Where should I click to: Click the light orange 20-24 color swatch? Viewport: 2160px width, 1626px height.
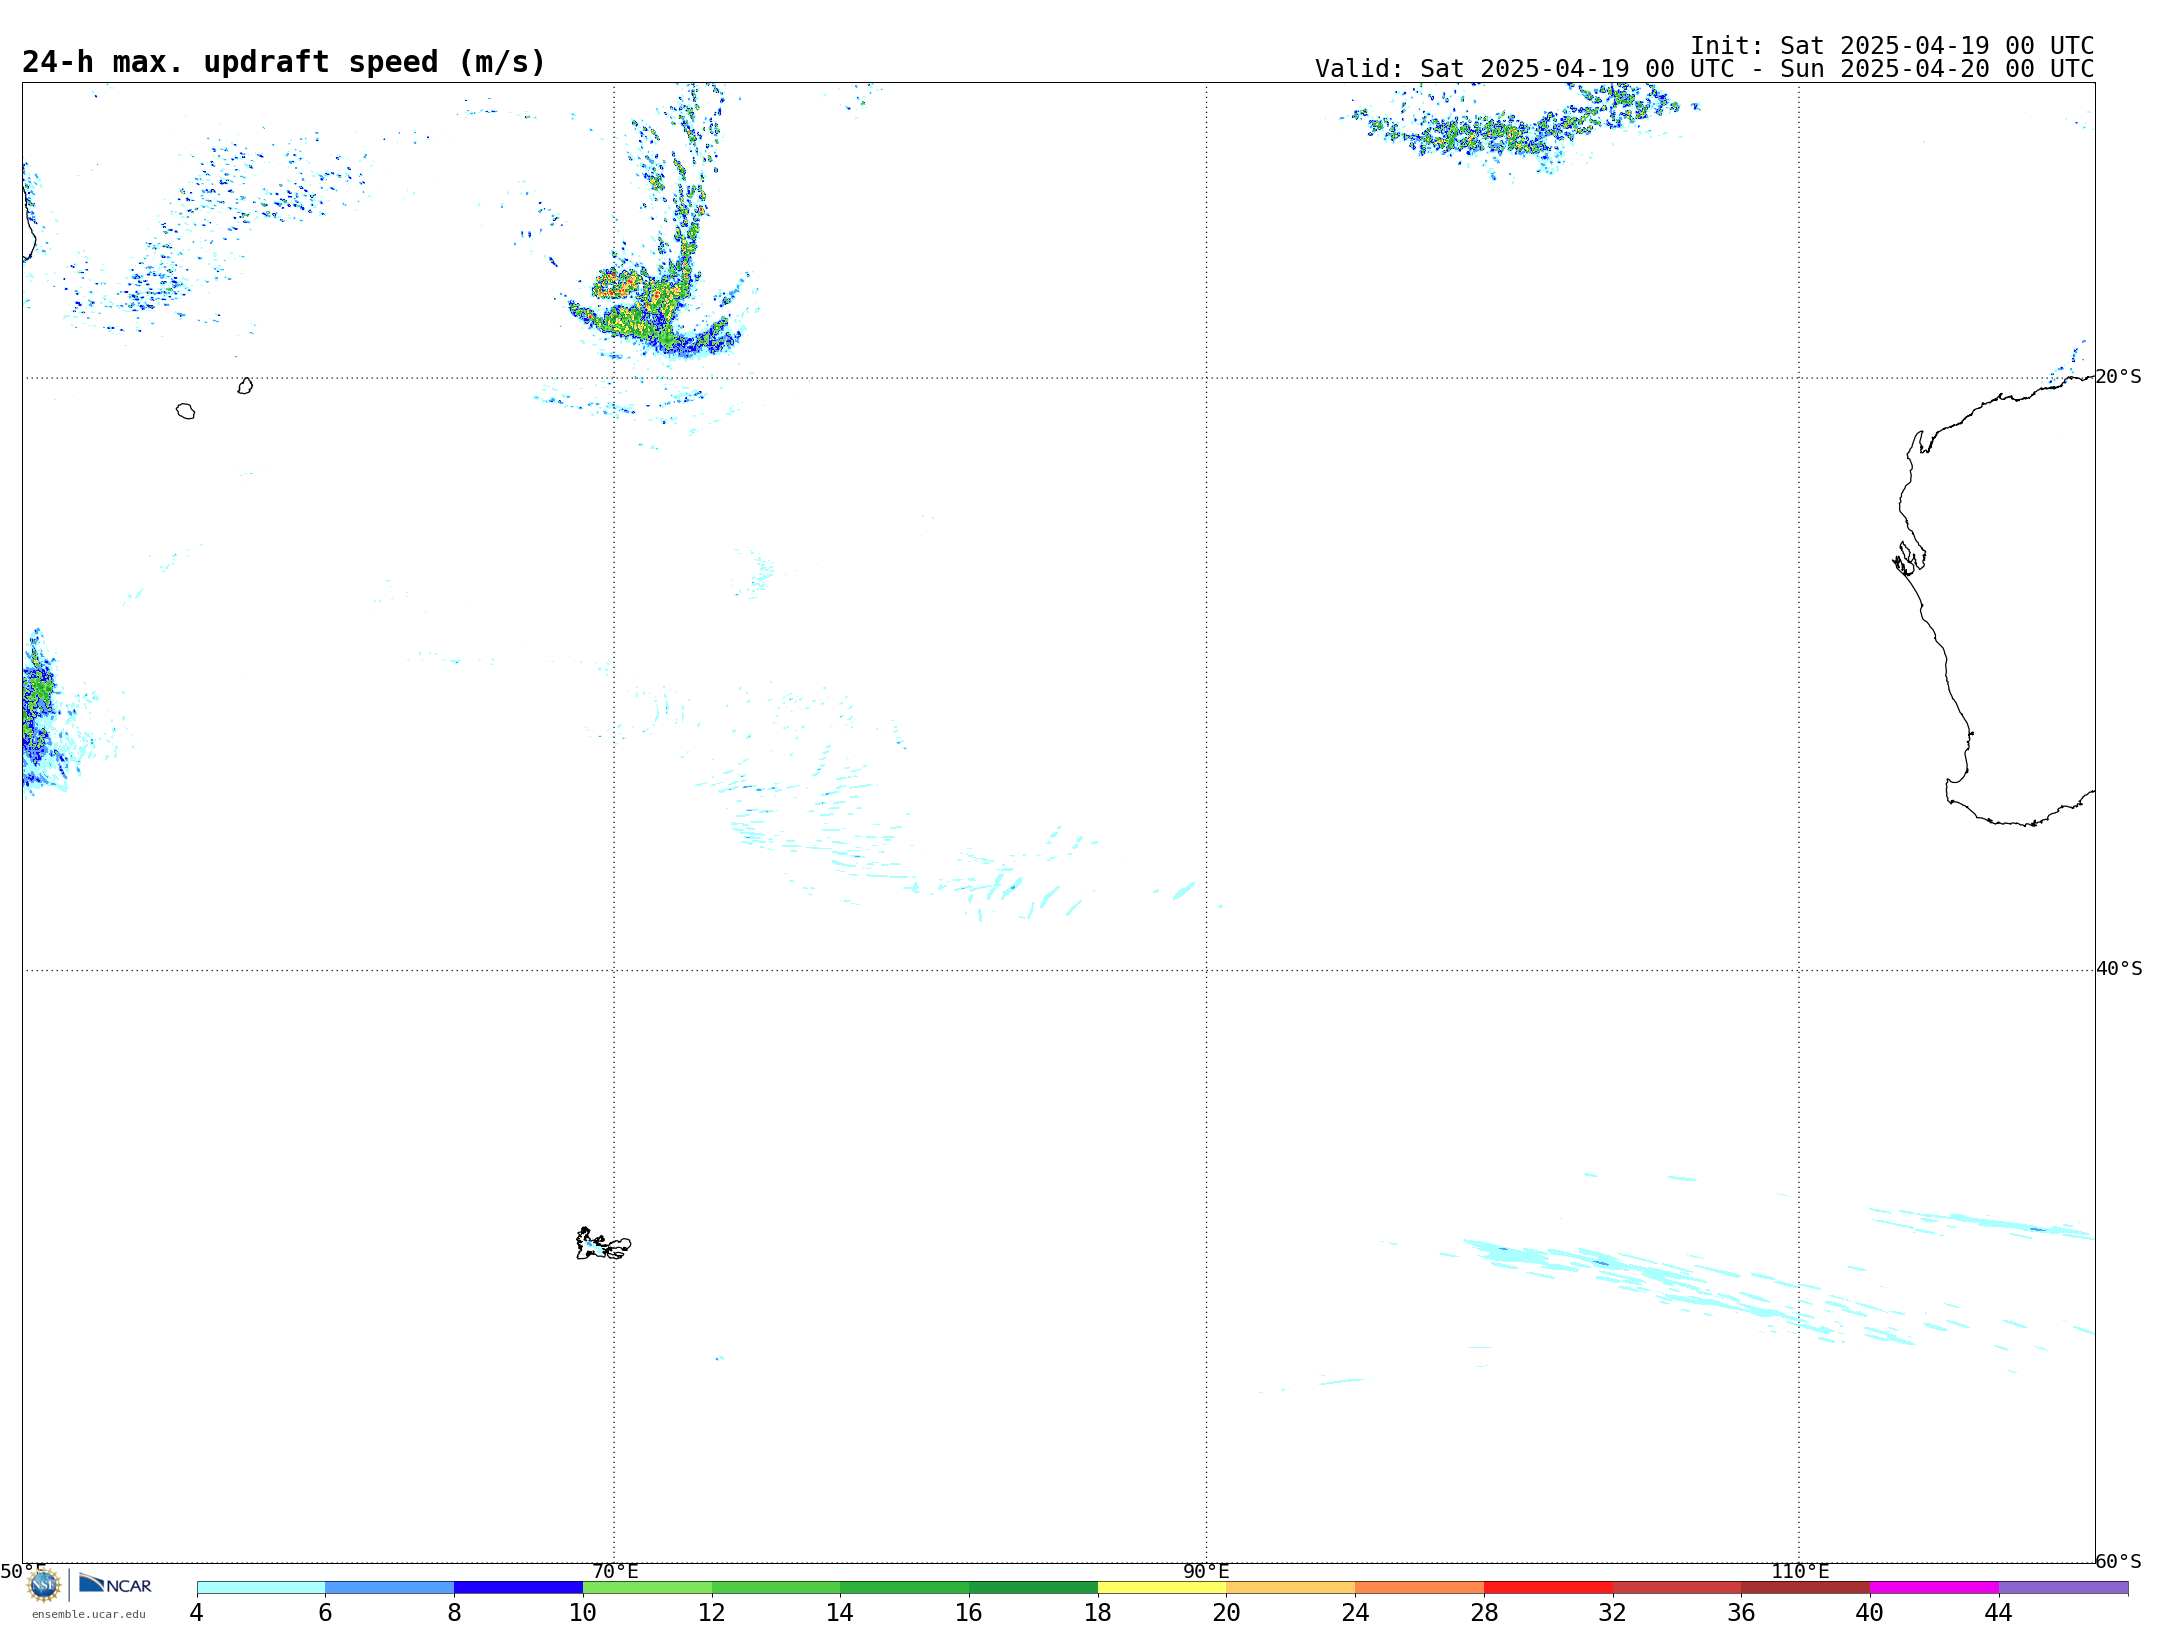click(1291, 1588)
